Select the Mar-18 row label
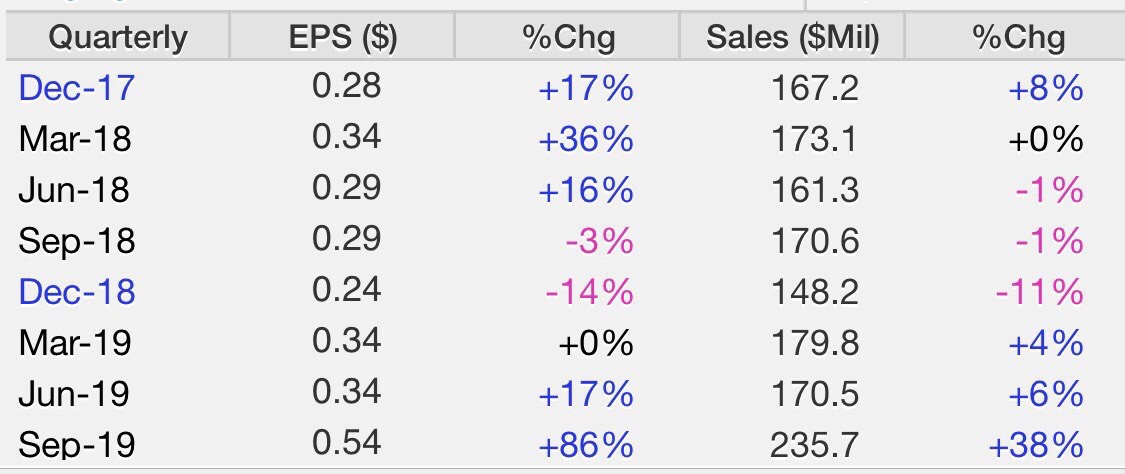The image size is (1125, 474). point(75,139)
